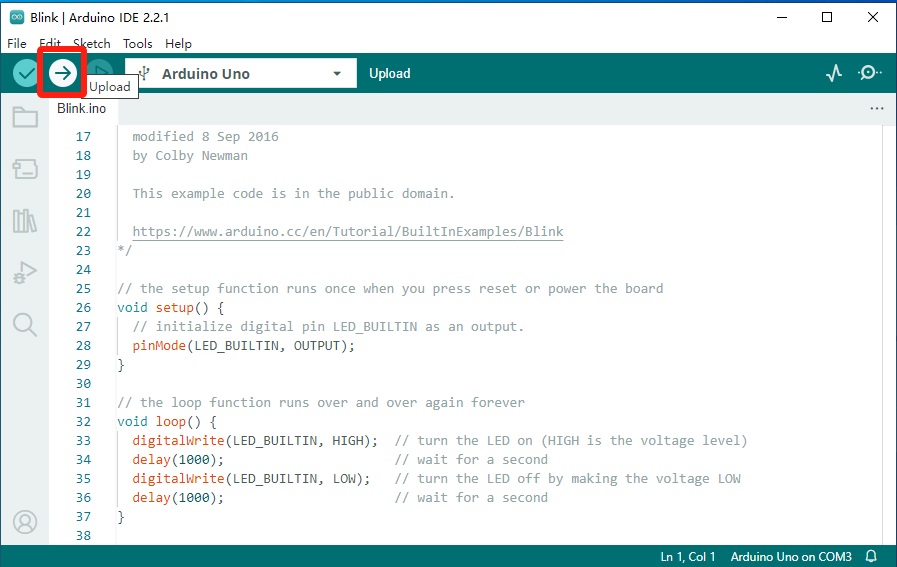The image size is (897, 567).
Task: Open the File menu
Action: pos(17,43)
